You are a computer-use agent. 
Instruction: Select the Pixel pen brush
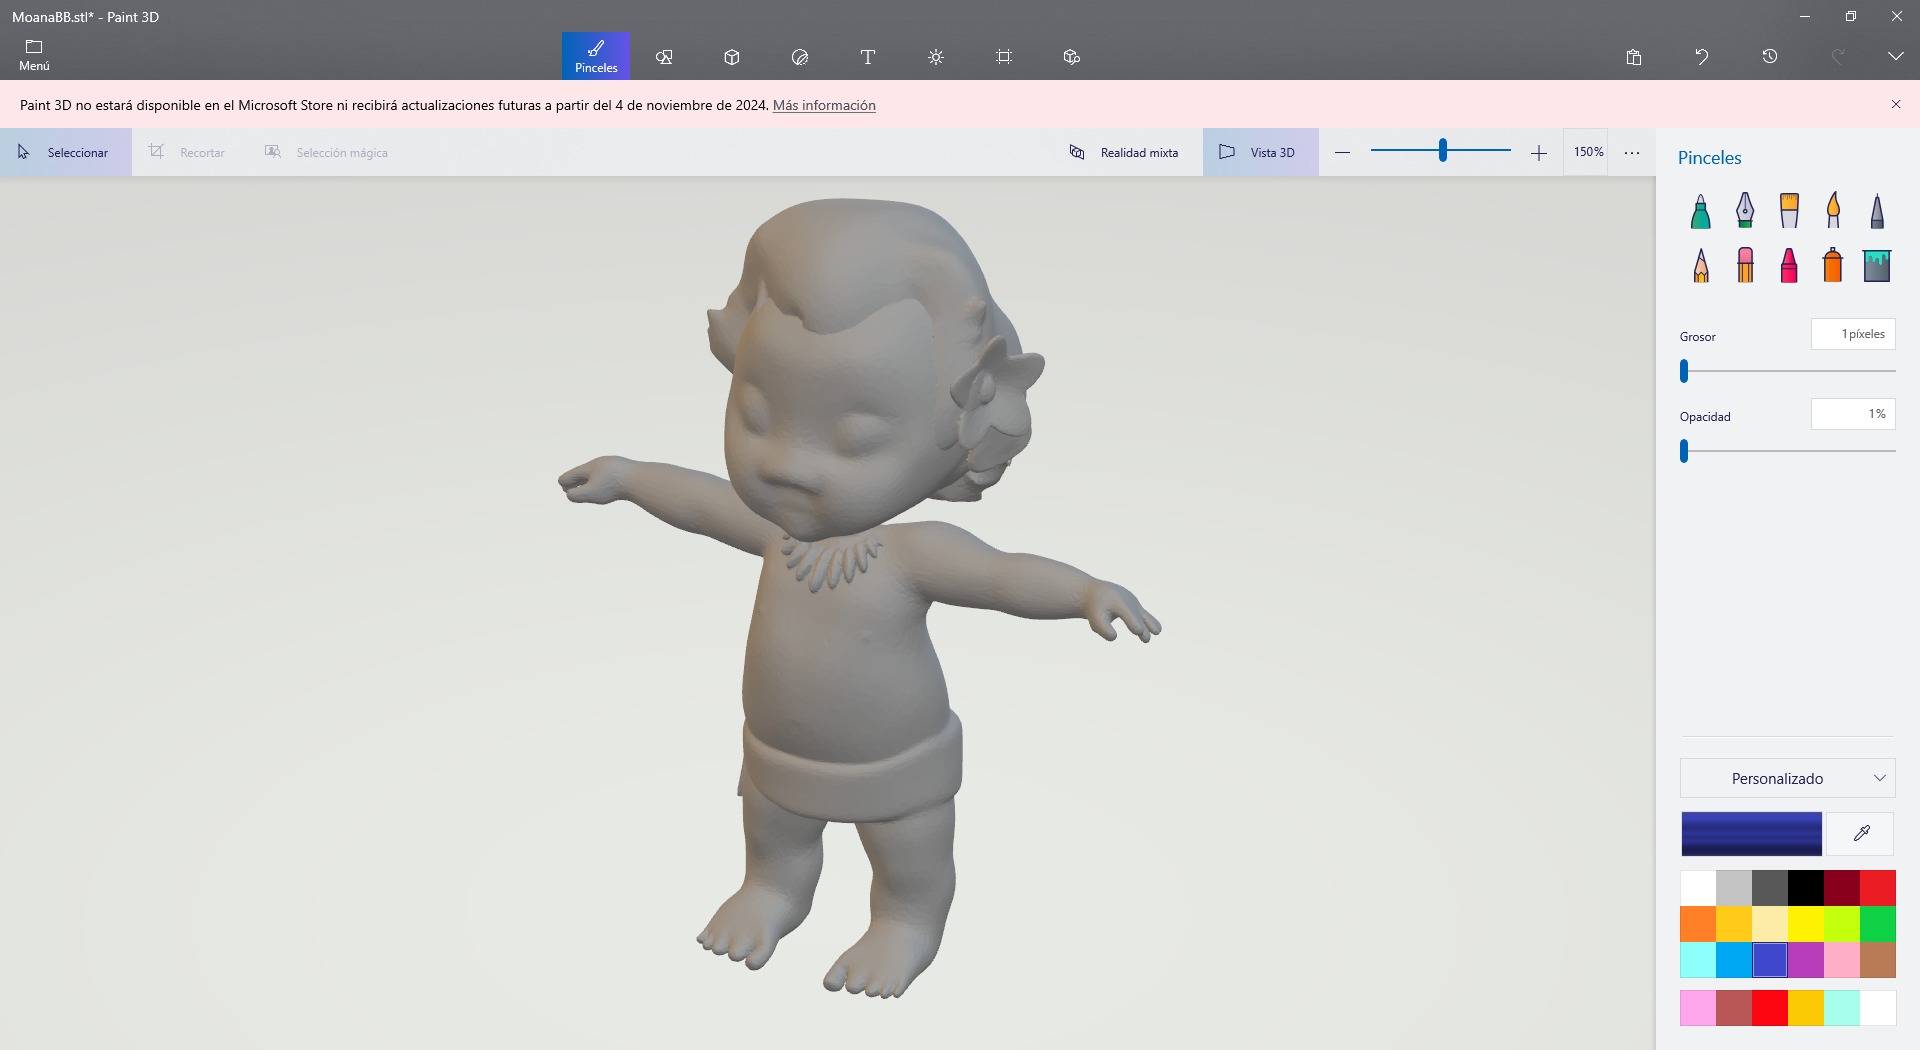[x=1877, y=210]
